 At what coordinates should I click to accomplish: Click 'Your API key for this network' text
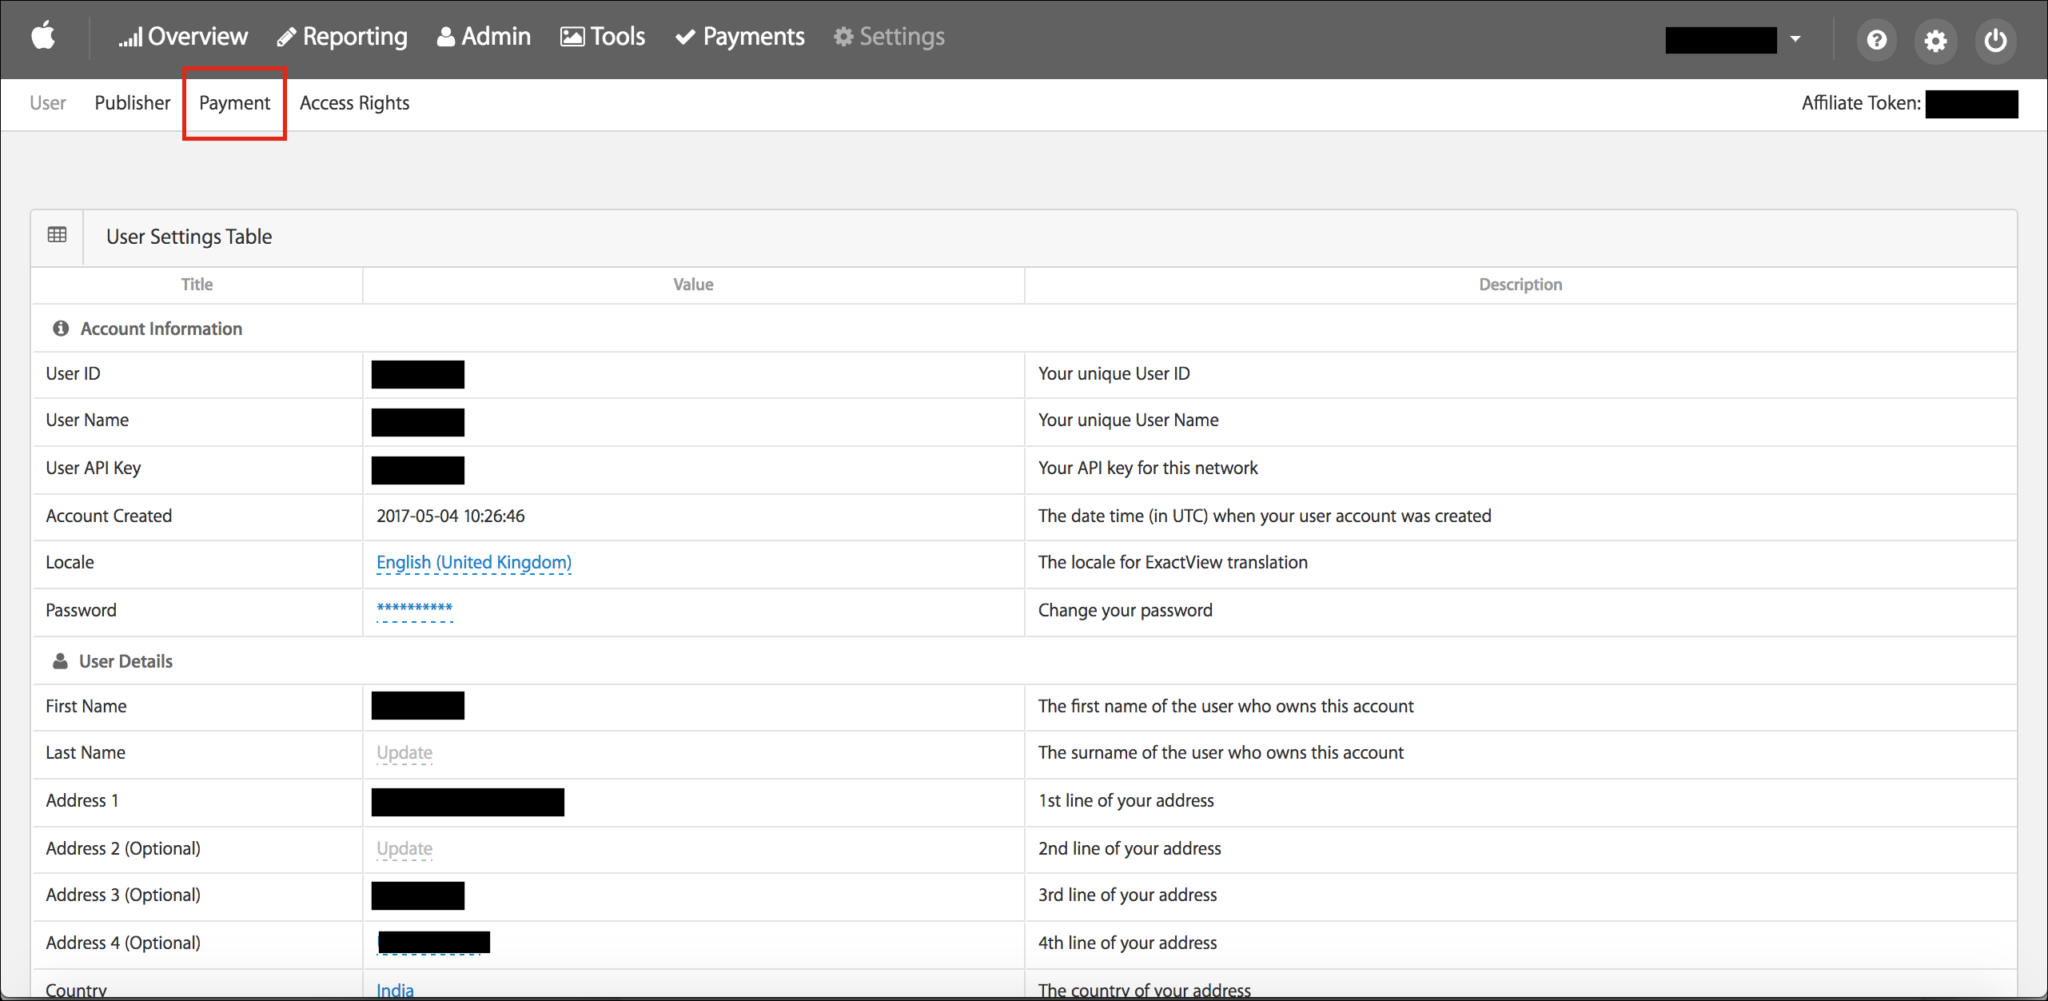pos(1148,468)
